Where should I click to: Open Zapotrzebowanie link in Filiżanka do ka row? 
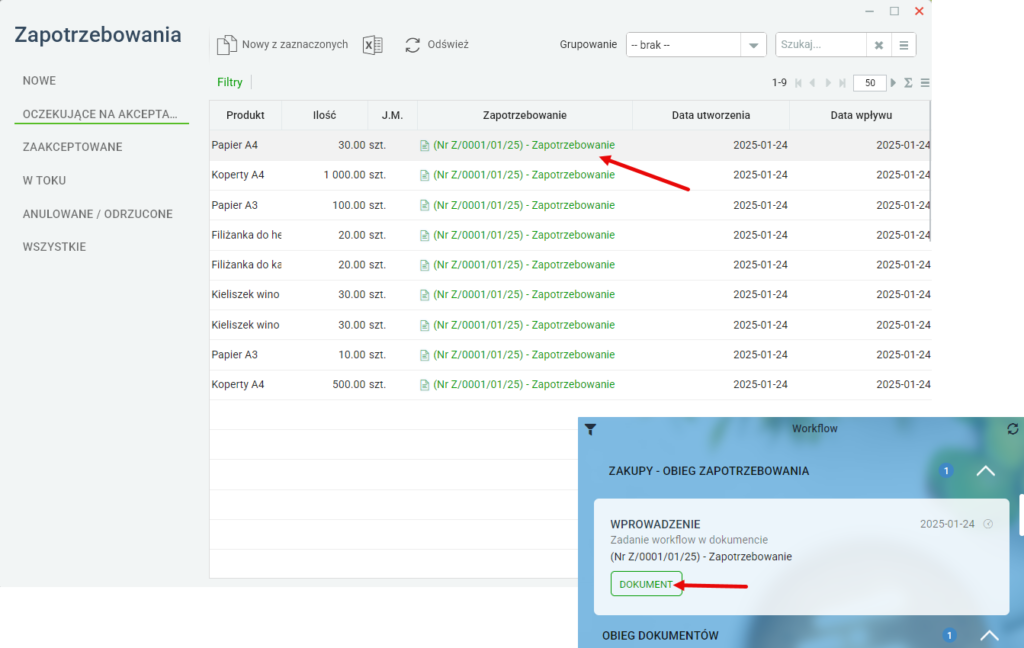click(x=524, y=265)
